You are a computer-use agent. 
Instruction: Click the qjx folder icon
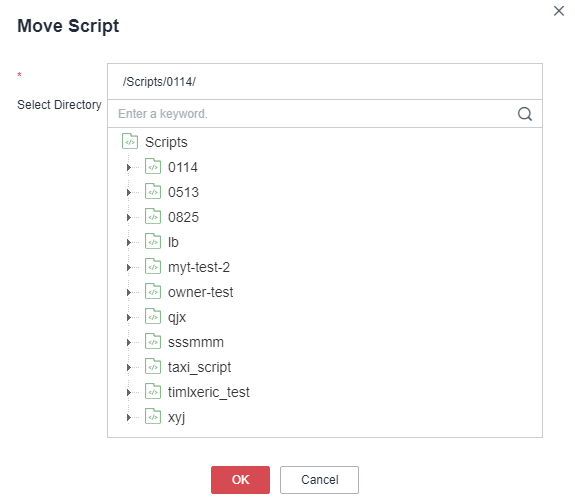tap(153, 316)
